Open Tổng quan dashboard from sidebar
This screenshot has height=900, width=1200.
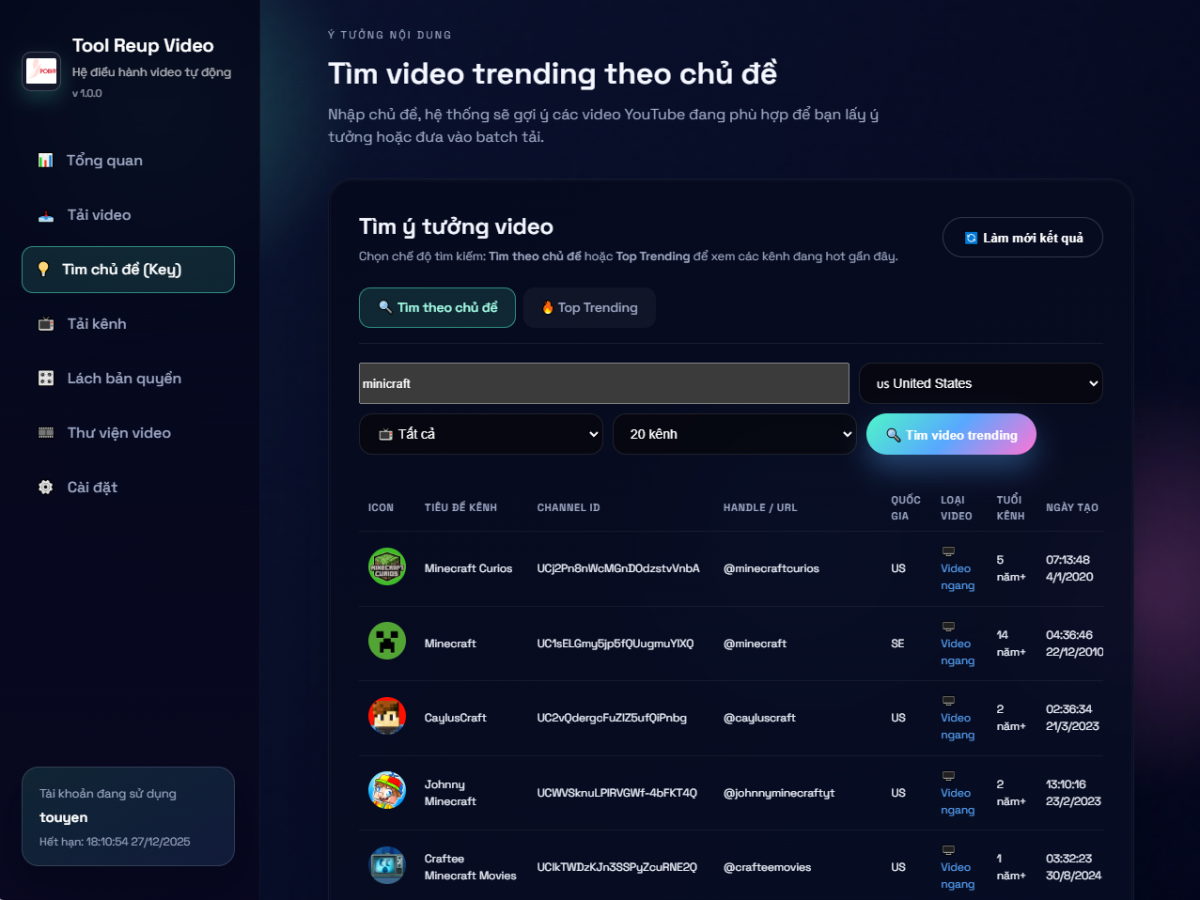tap(104, 160)
